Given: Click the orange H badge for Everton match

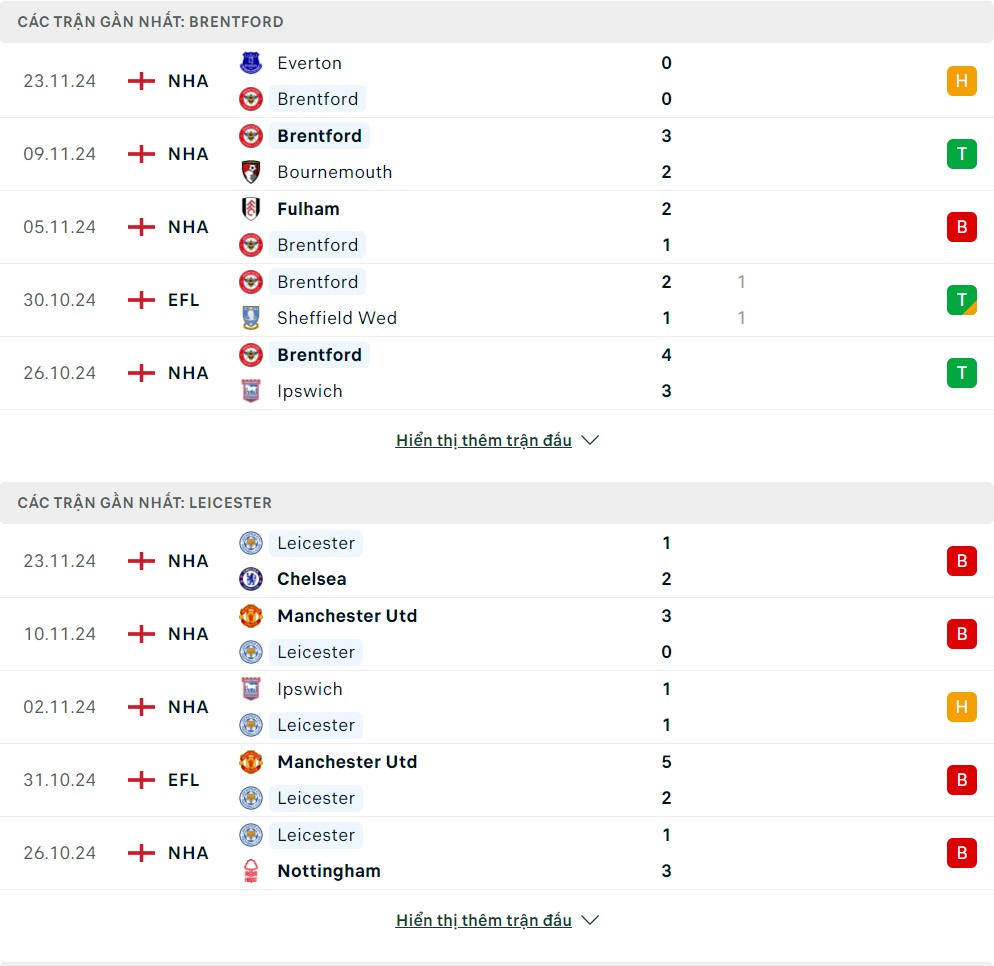Looking at the screenshot, I should point(961,81).
